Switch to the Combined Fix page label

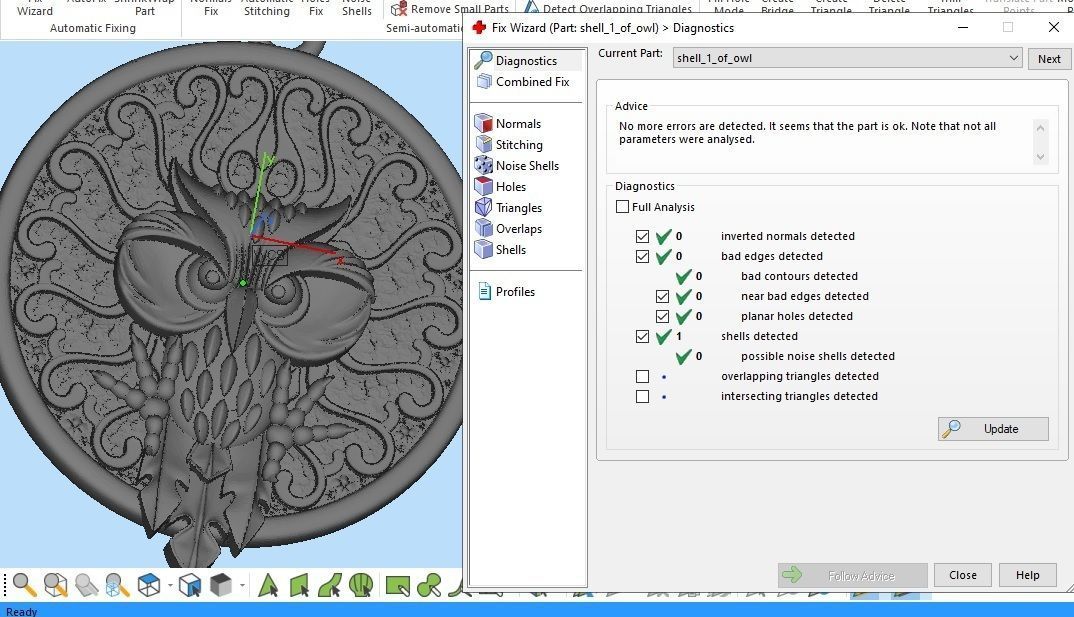532,81
